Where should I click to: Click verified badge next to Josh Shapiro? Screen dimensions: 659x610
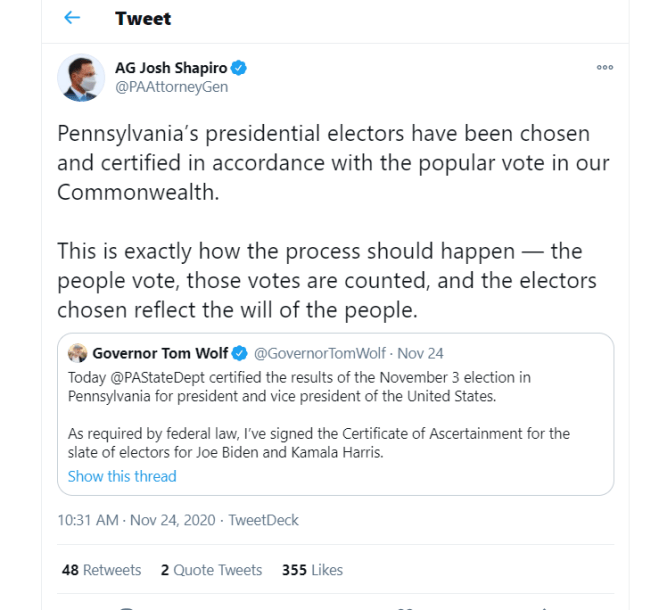coord(239,68)
